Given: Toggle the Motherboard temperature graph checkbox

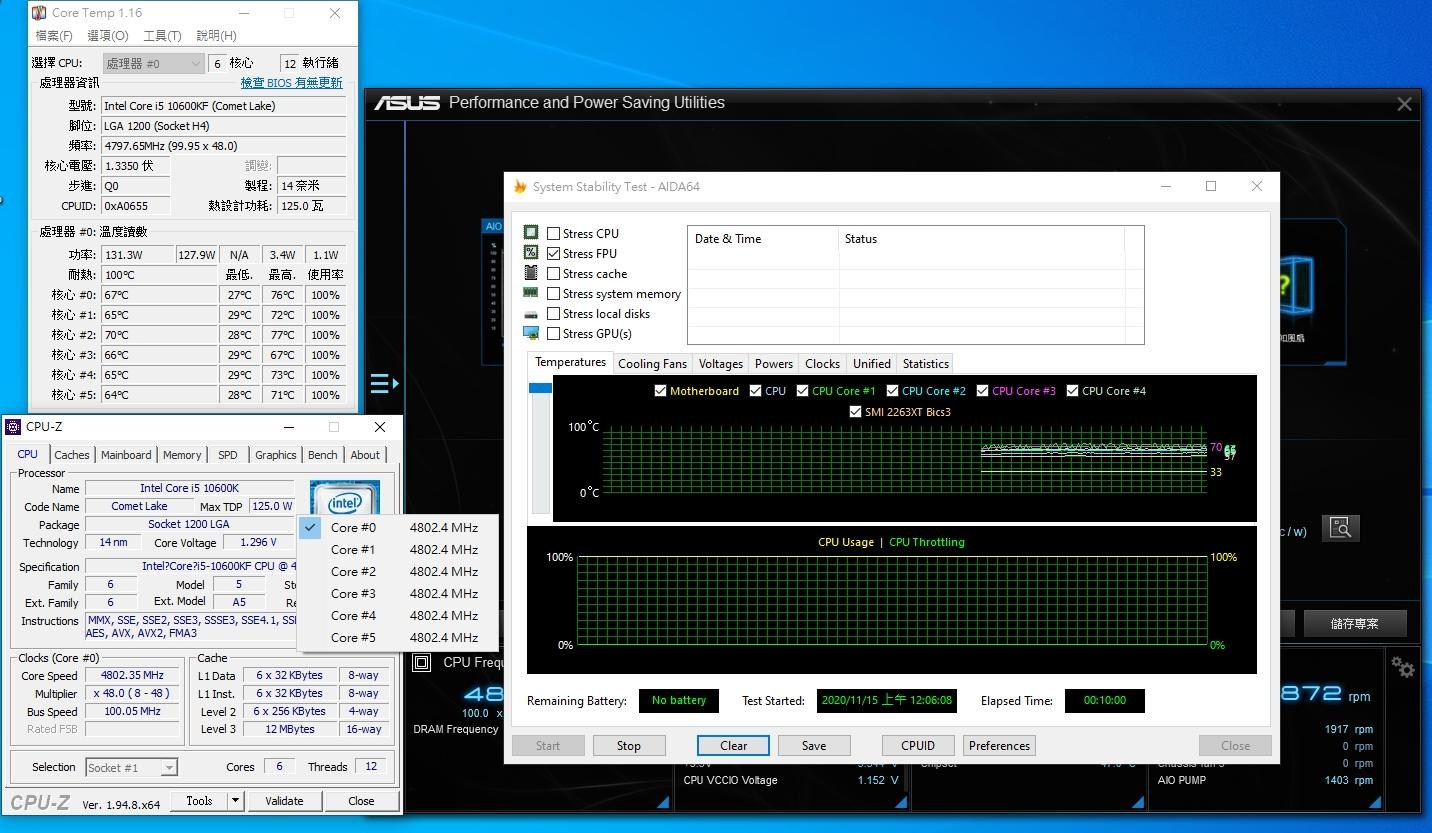Looking at the screenshot, I should [x=660, y=391].
